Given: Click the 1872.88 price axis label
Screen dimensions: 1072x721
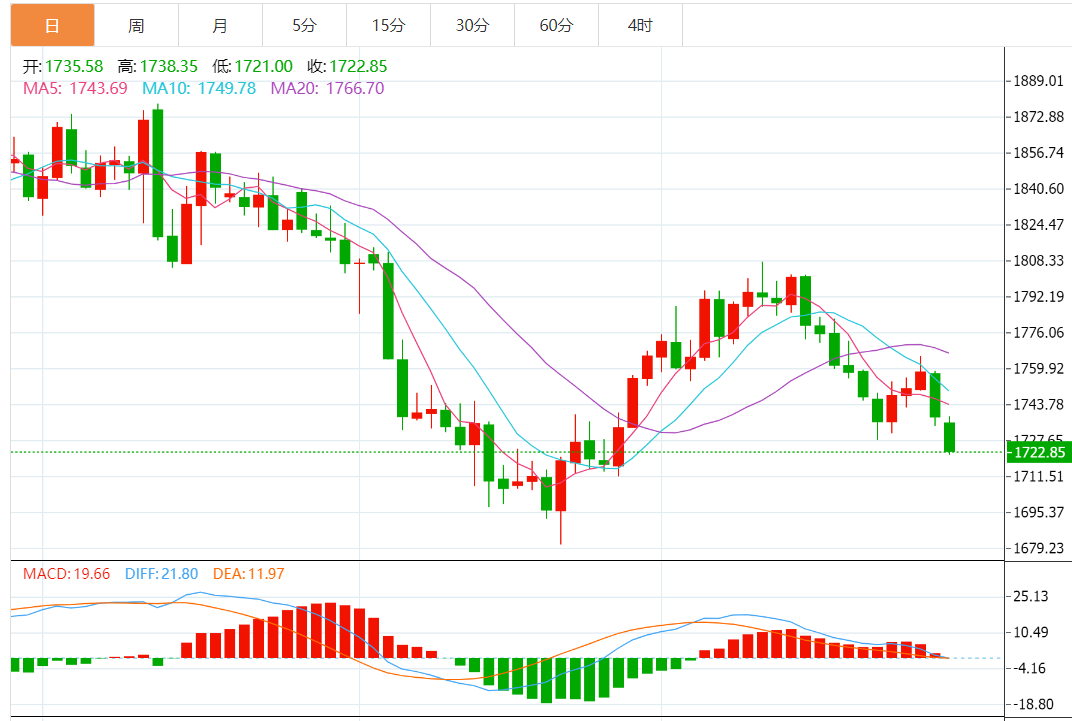Looking at the screenshot, I should pos(1038,117).
